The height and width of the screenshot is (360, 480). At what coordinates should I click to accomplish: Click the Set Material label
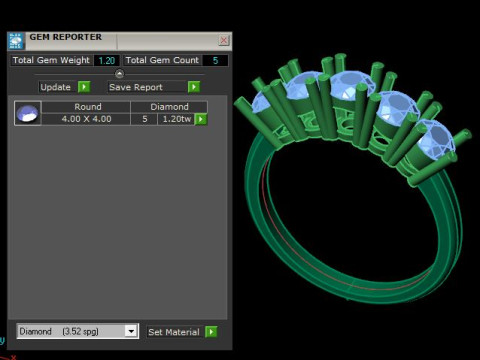pyautogui.click(x=174, y=332)
